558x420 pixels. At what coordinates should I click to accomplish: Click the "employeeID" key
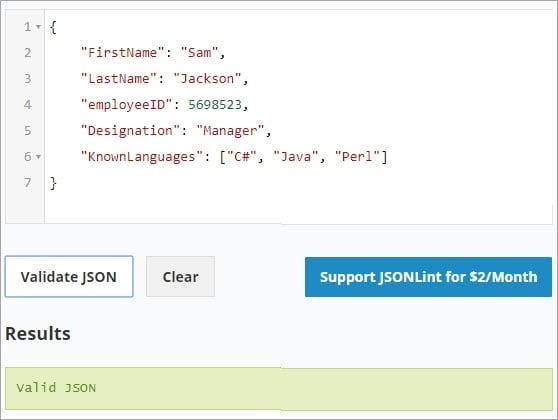[127, 105]
